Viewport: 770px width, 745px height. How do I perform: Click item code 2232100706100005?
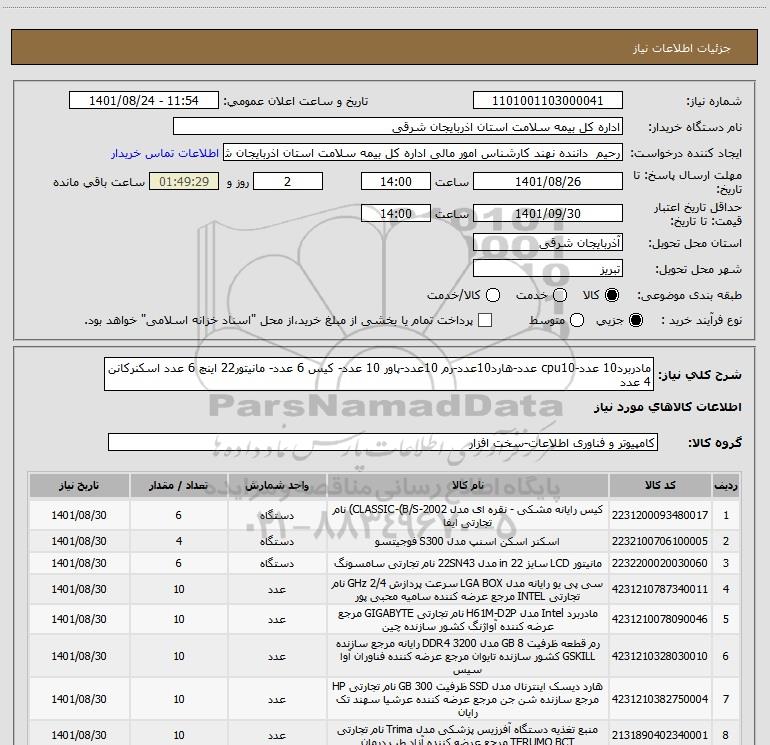click(660, 541)
